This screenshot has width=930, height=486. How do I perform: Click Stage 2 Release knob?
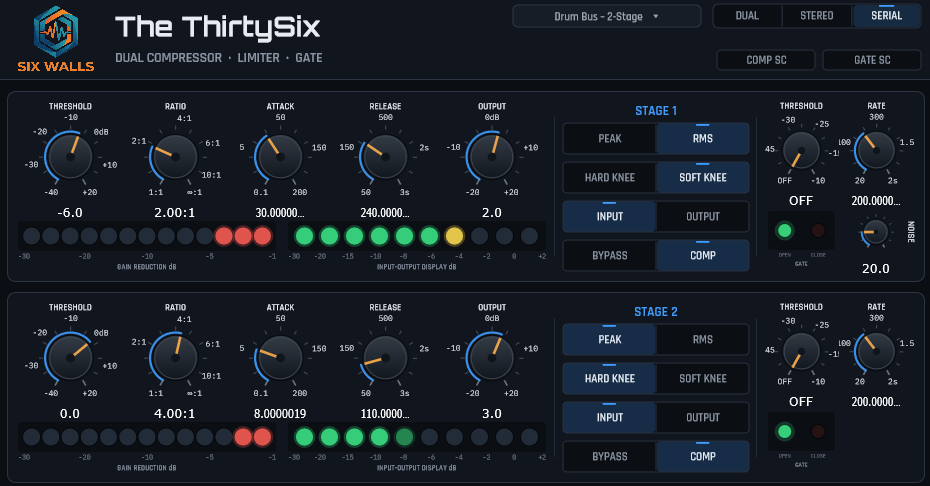[x=385, y=358]
